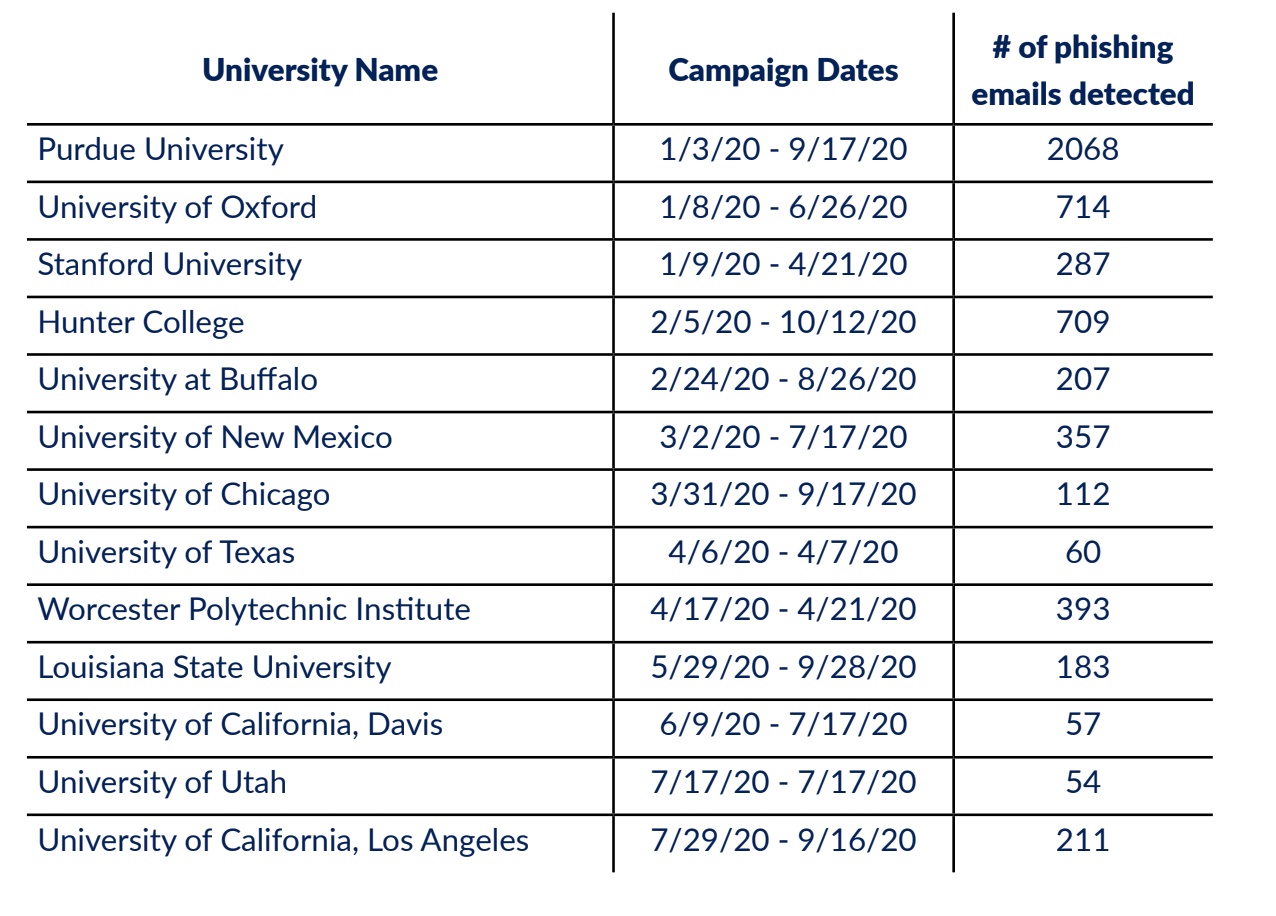Image resolution: width=1276 pixels, height=916 pixels.
Task: Select the University of Texas cell
Action: [166, 553]
